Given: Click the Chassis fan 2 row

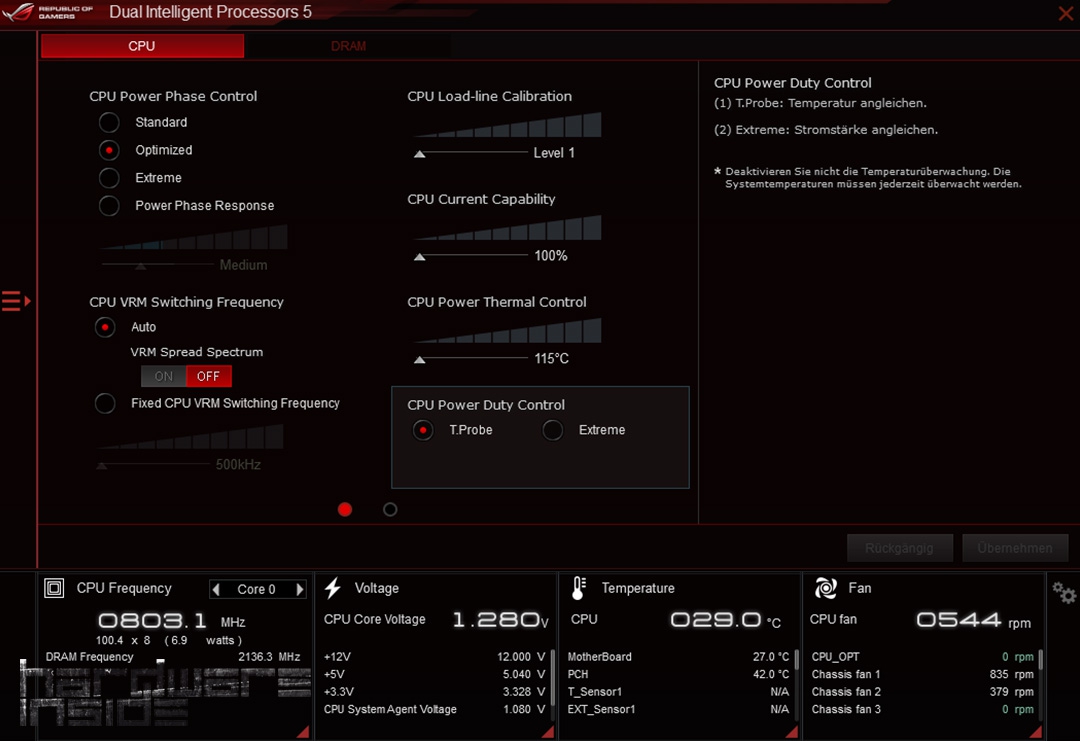Looking at the screenshot, I should [923, 691].
